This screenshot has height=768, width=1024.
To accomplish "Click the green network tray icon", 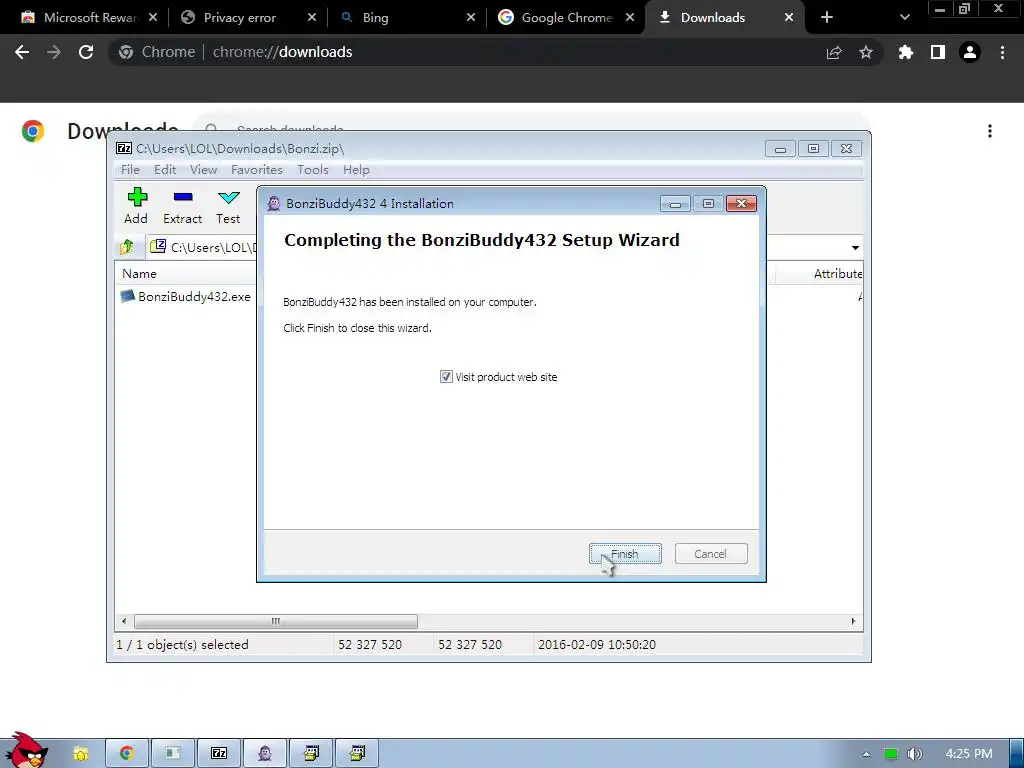I will tap(890, 754).
